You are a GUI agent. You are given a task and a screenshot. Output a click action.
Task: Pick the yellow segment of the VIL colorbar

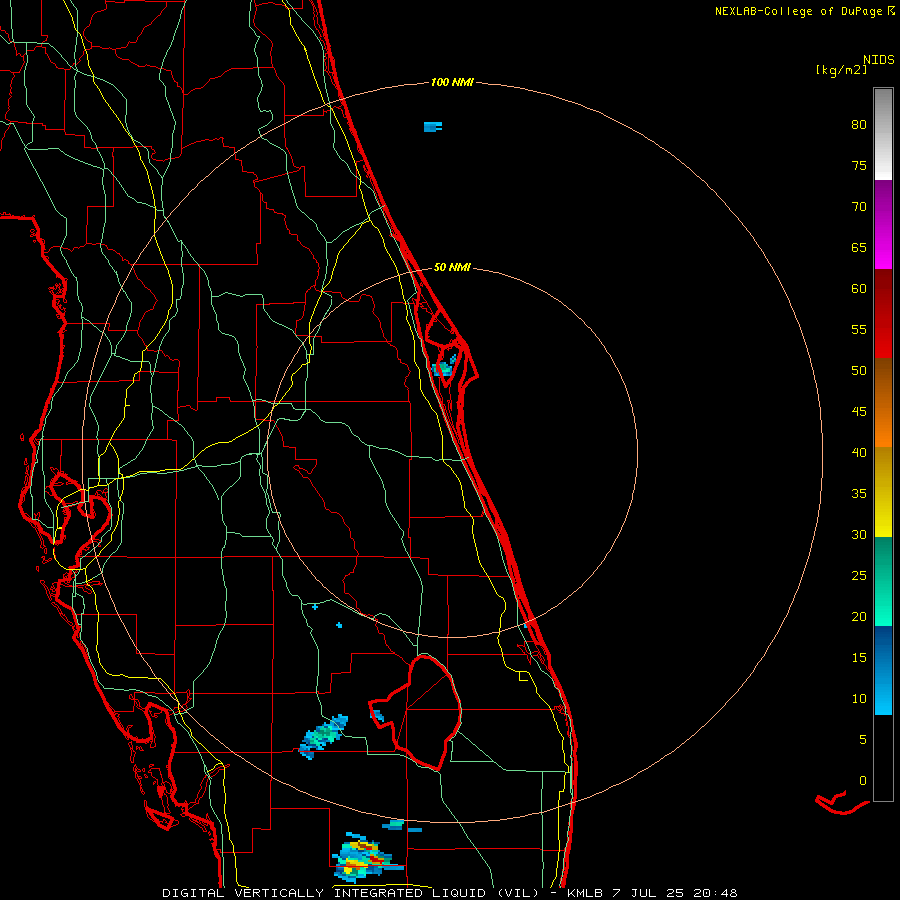883,492
